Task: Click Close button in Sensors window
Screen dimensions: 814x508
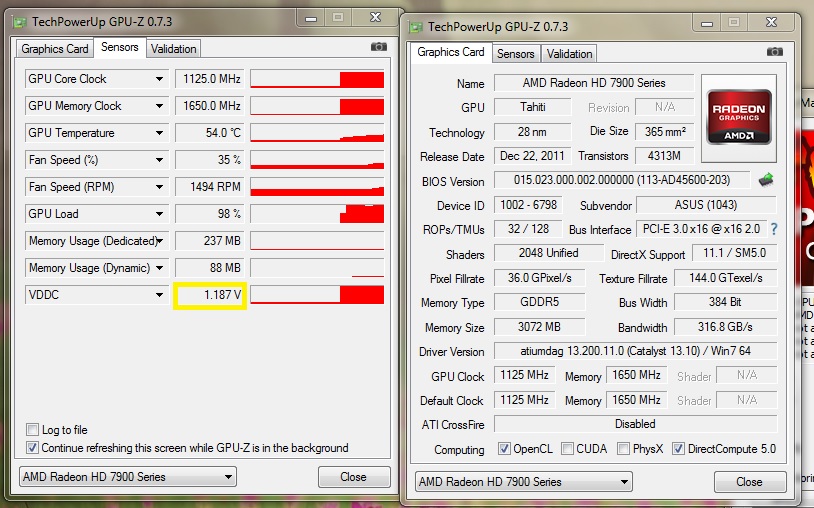Action: (x=354, y=476)
